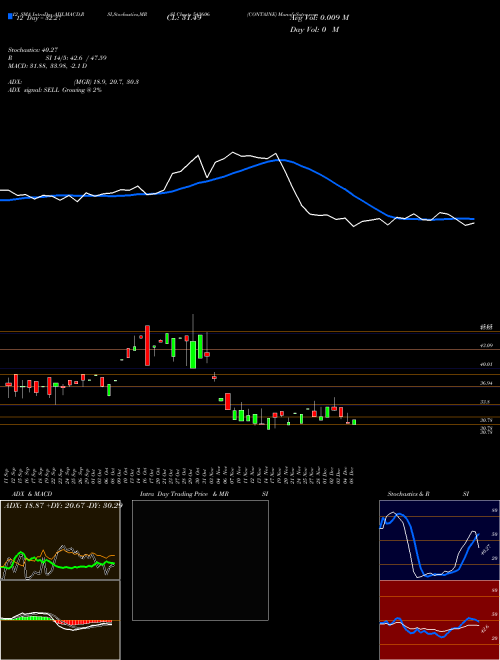Click the 36.94 price axis label
Screen dimensions: 500x660
[486, 383]
